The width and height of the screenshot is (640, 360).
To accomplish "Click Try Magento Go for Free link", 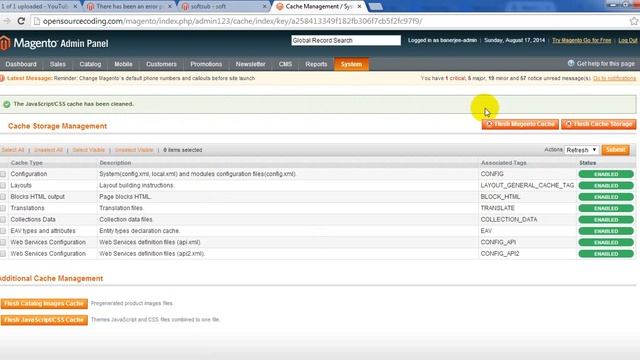I will (x=582, y=40).
